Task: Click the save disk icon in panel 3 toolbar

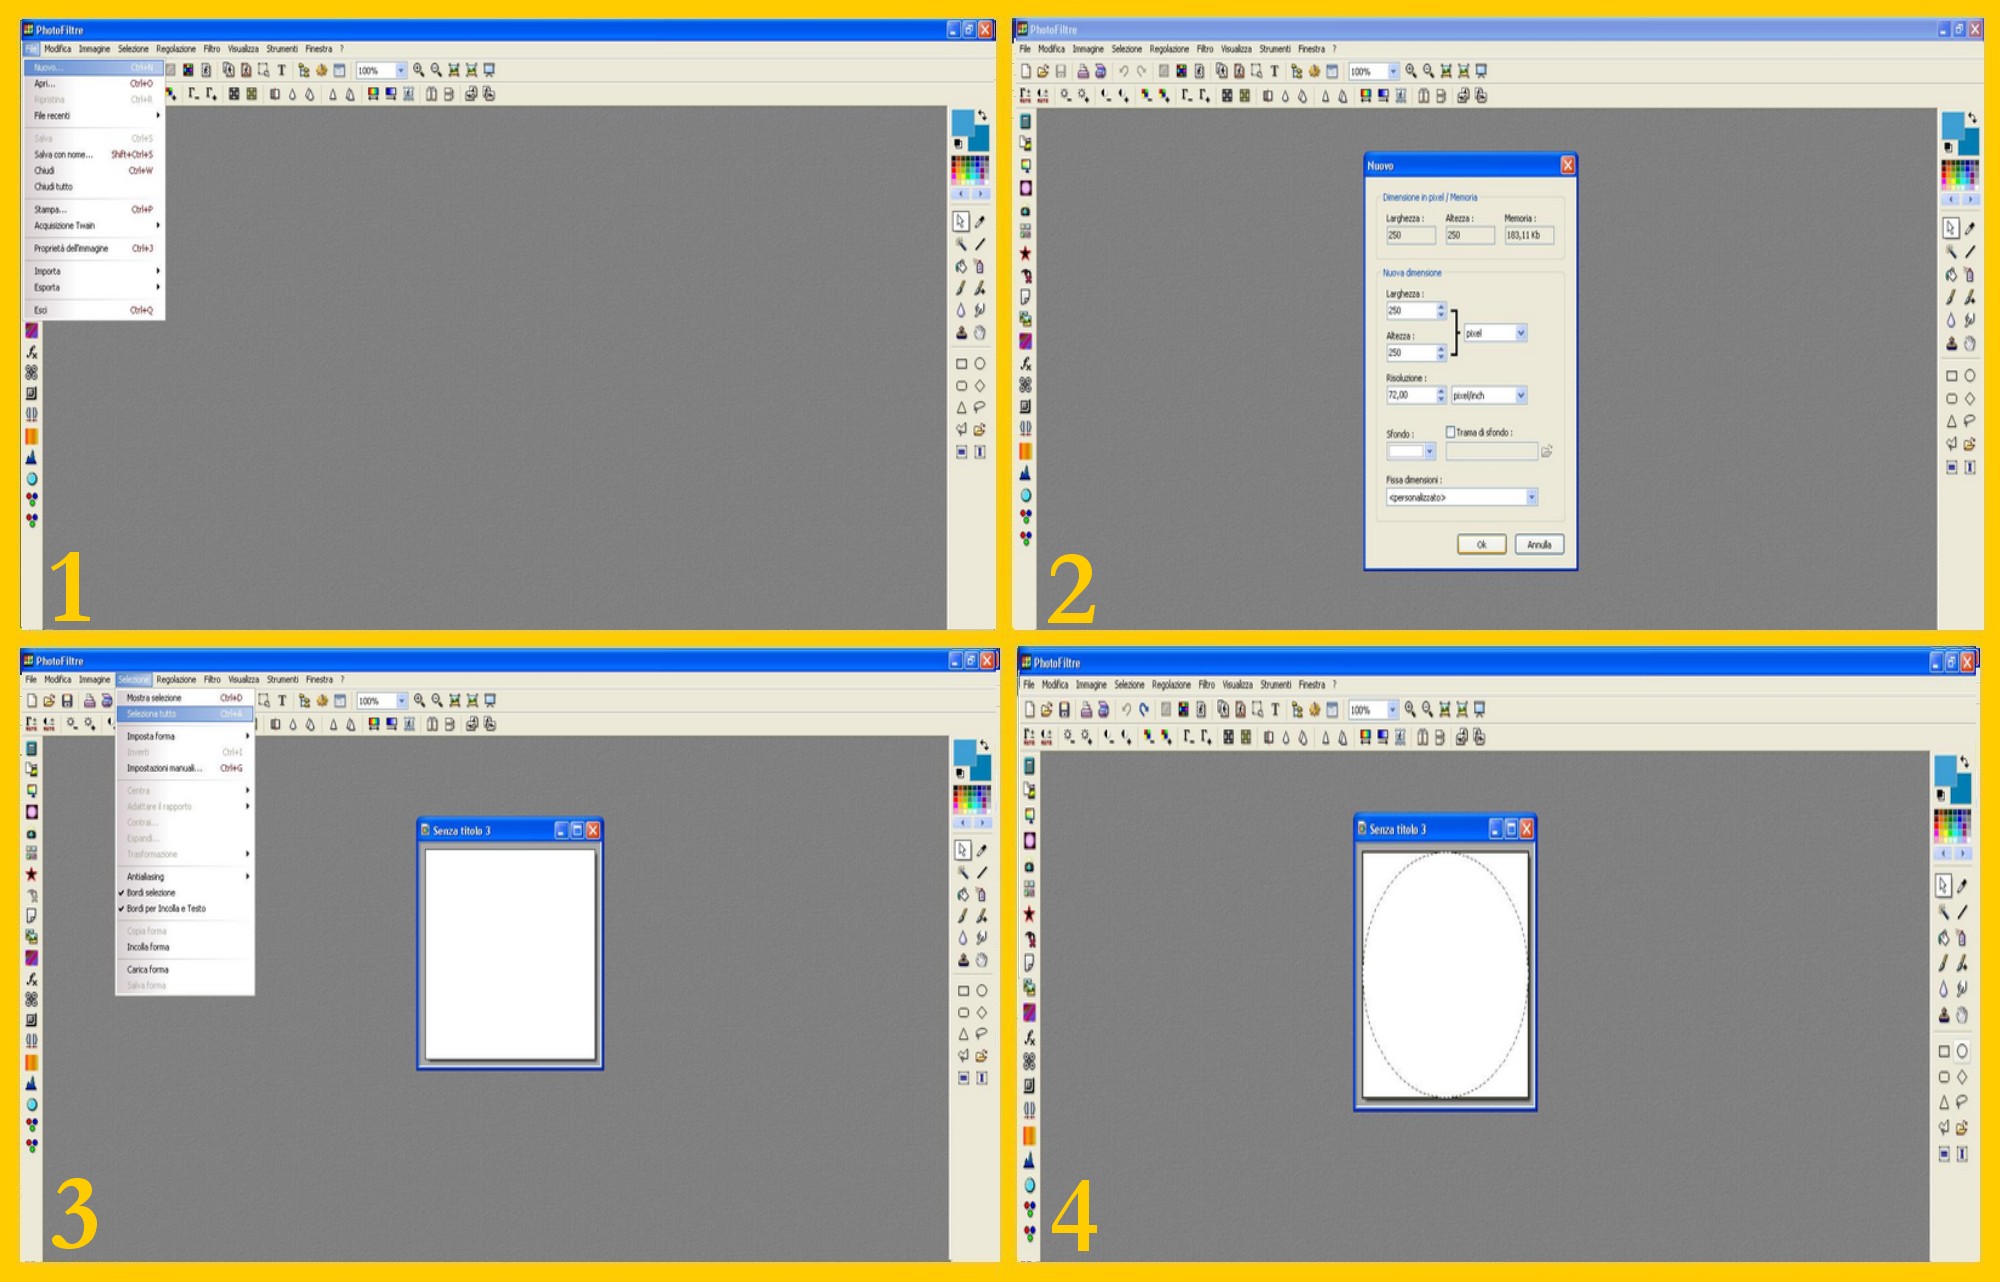Action: [x=67, y=701]
